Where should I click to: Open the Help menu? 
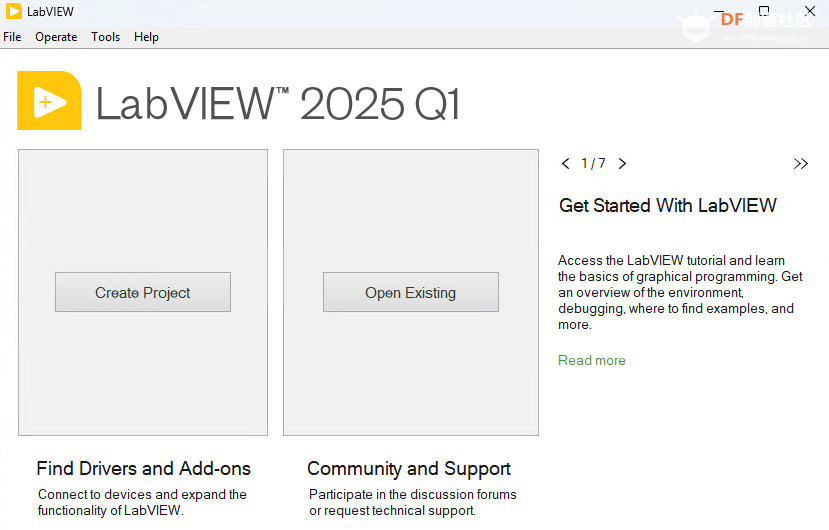[x=146, y=37]
